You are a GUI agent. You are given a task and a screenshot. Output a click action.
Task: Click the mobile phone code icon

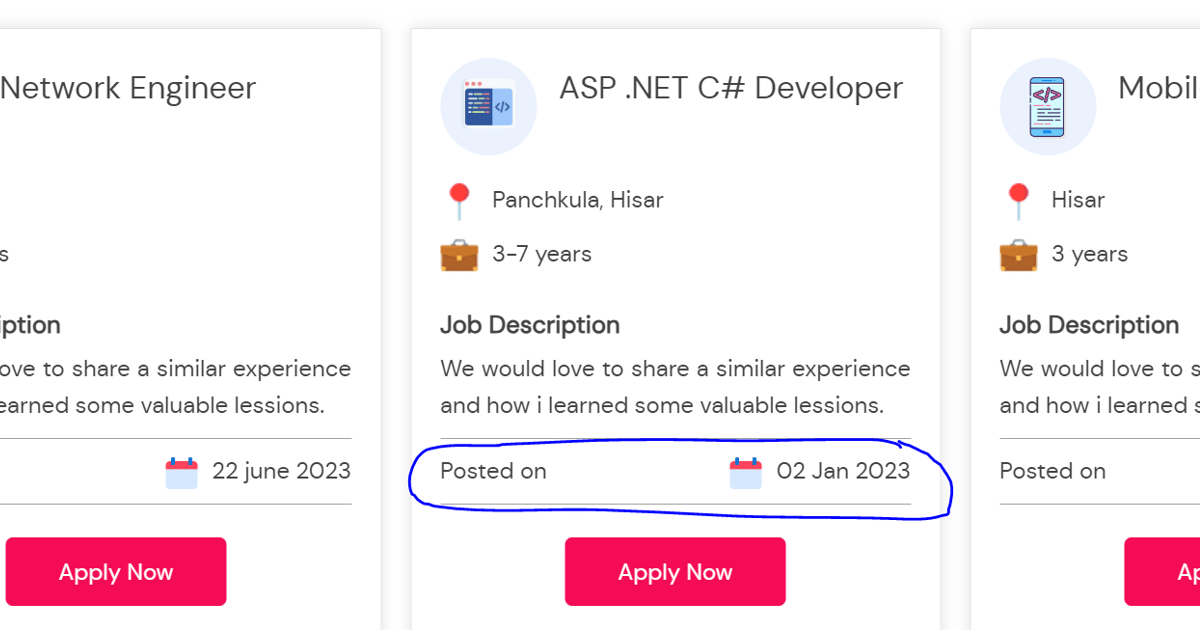[x=1047, y=106]
